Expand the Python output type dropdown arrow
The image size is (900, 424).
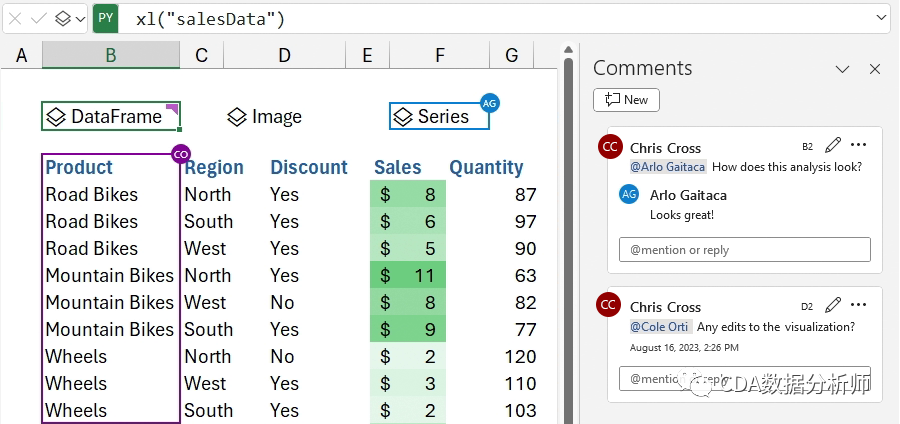(80, 18)
